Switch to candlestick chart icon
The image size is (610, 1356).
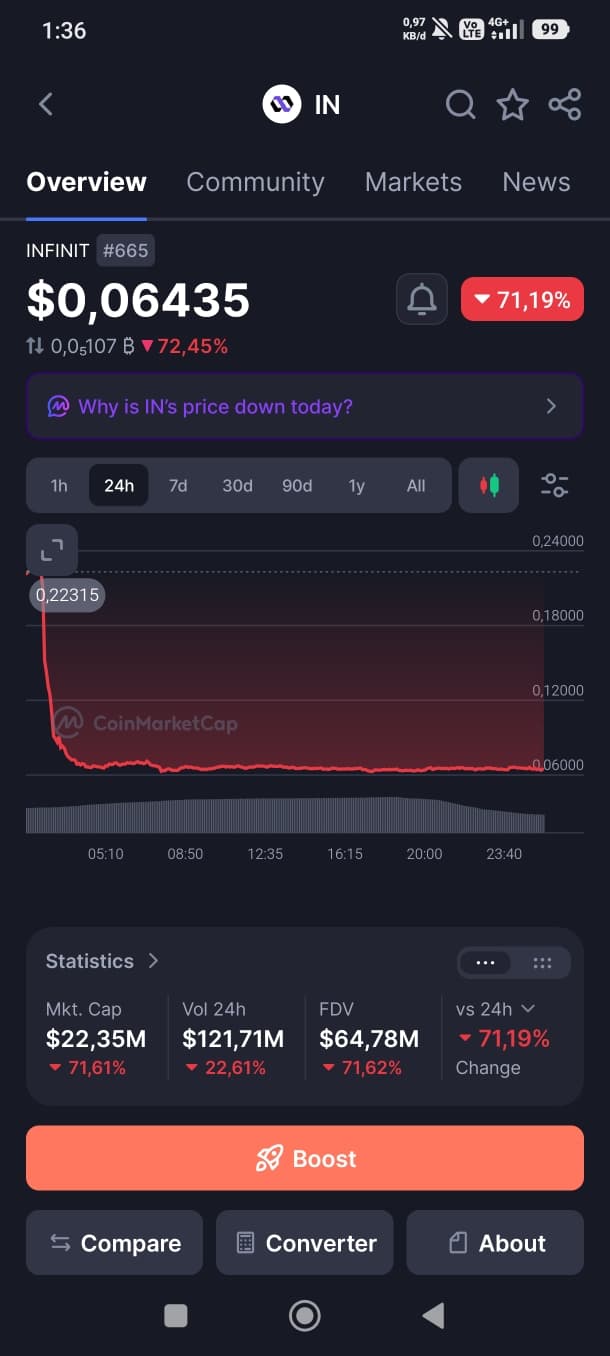(489, 486)
